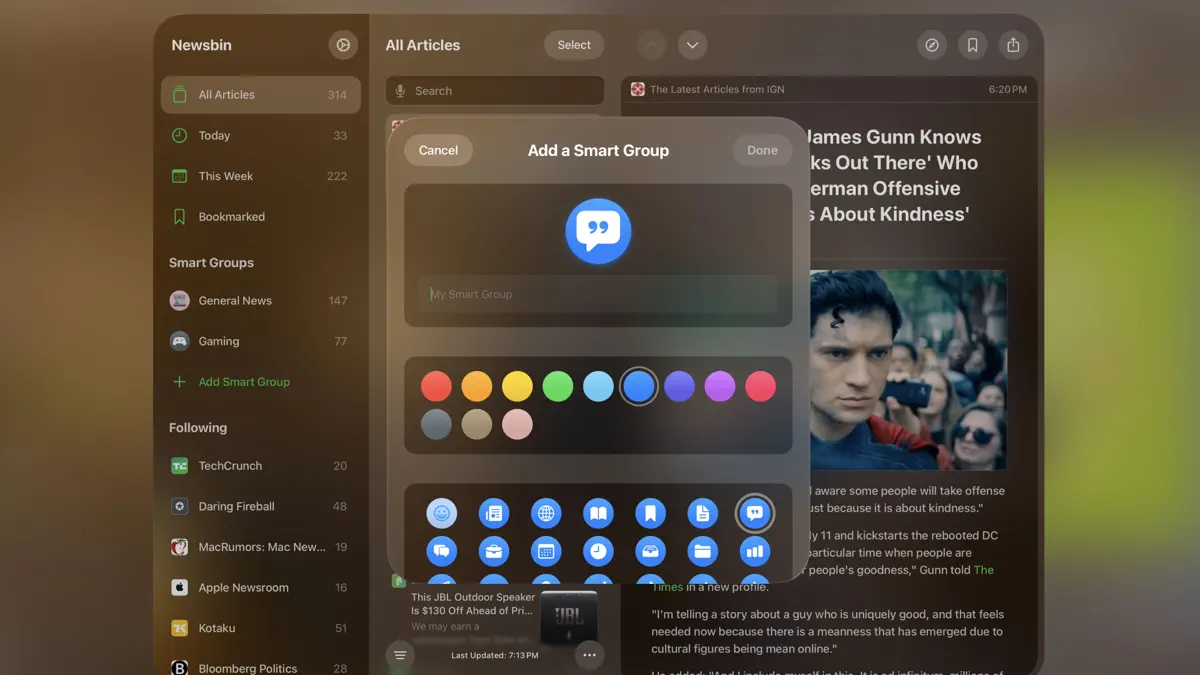The image size is (1200, 675).
Task: Switch to the Bookmarked section
Action: coord(231,216)
